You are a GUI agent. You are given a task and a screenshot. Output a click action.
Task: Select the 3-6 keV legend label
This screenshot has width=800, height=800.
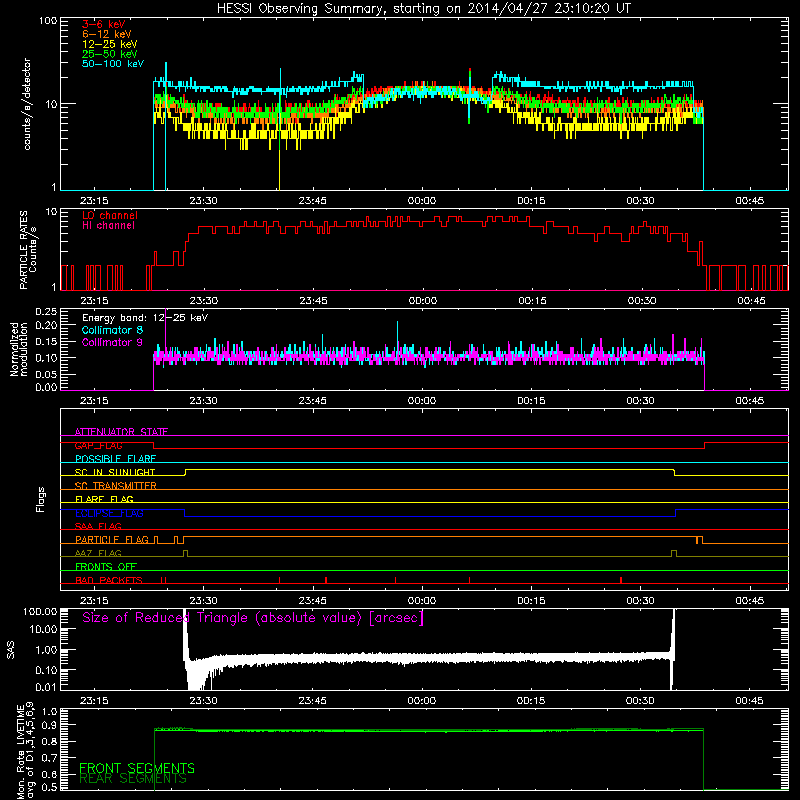(103, 24)
